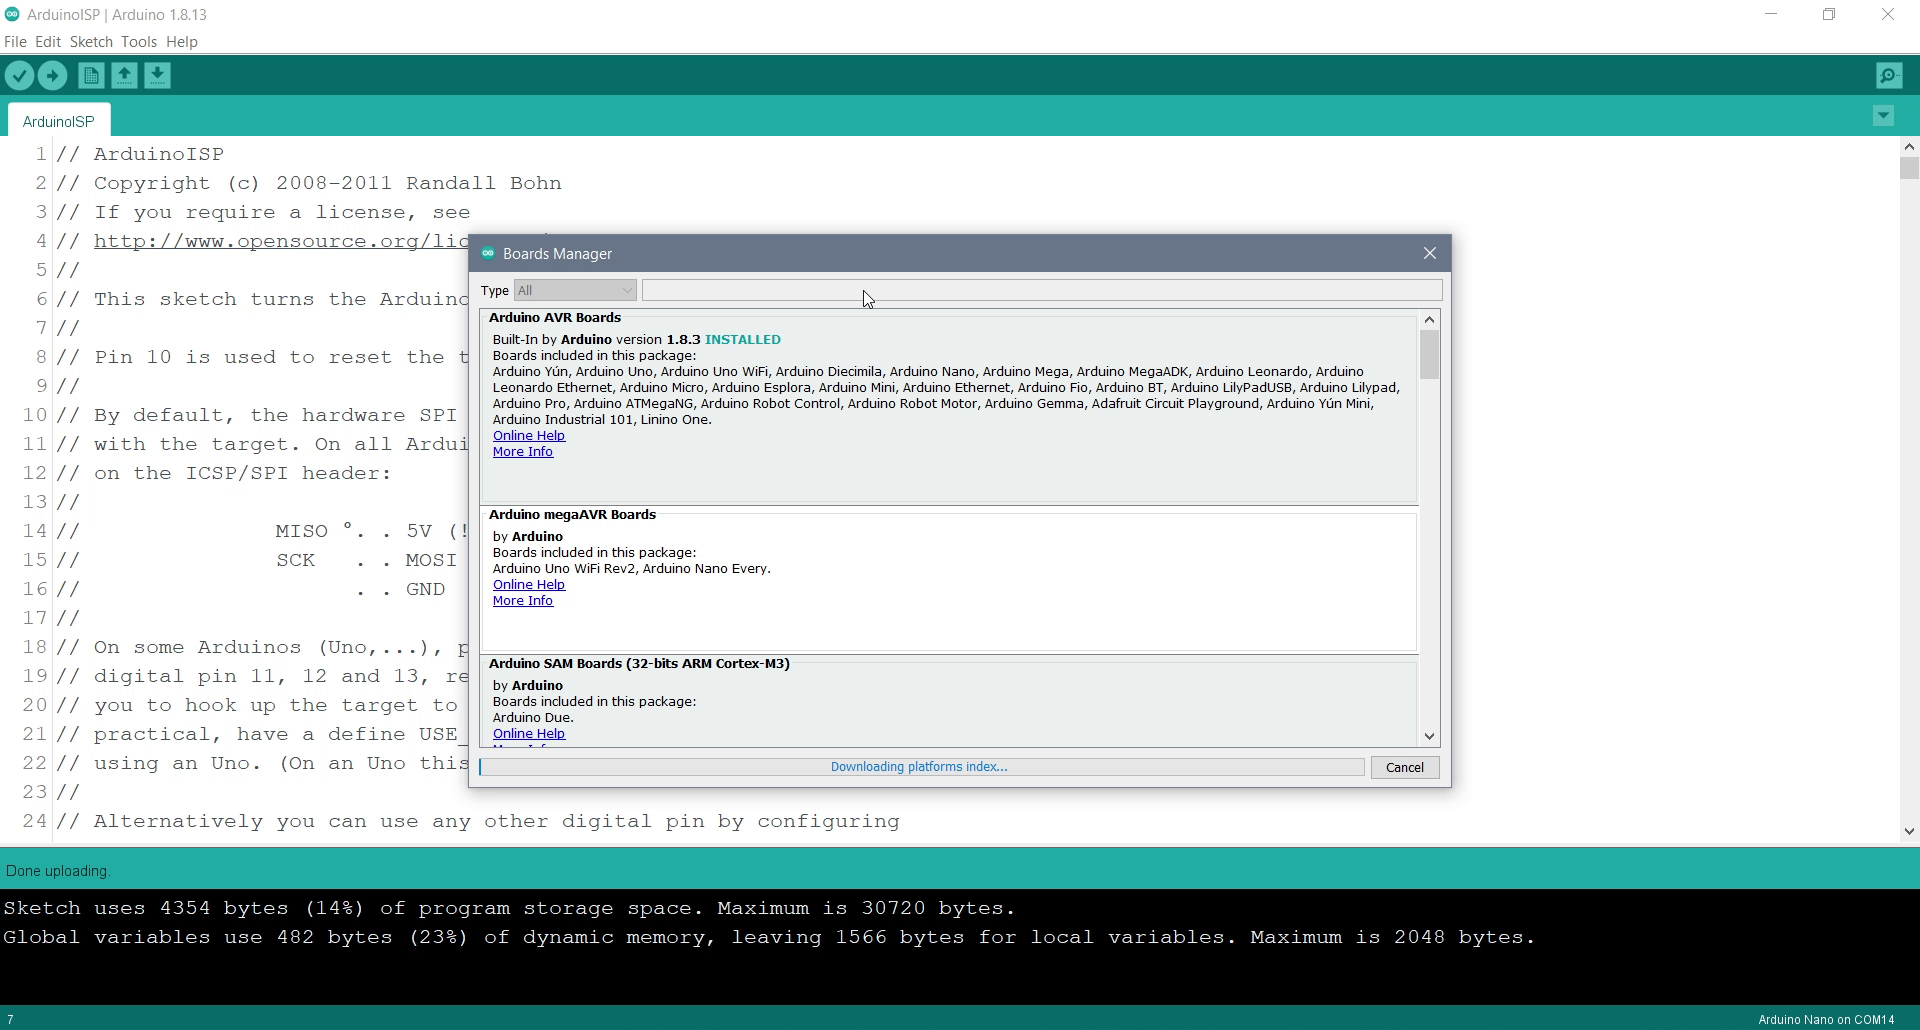Image resolution: width=1920 pixels, height=1030 pixels.
Task: Click the editor scrollbar up arrow
Action: pyautogui.click(x=1909, y=146)
